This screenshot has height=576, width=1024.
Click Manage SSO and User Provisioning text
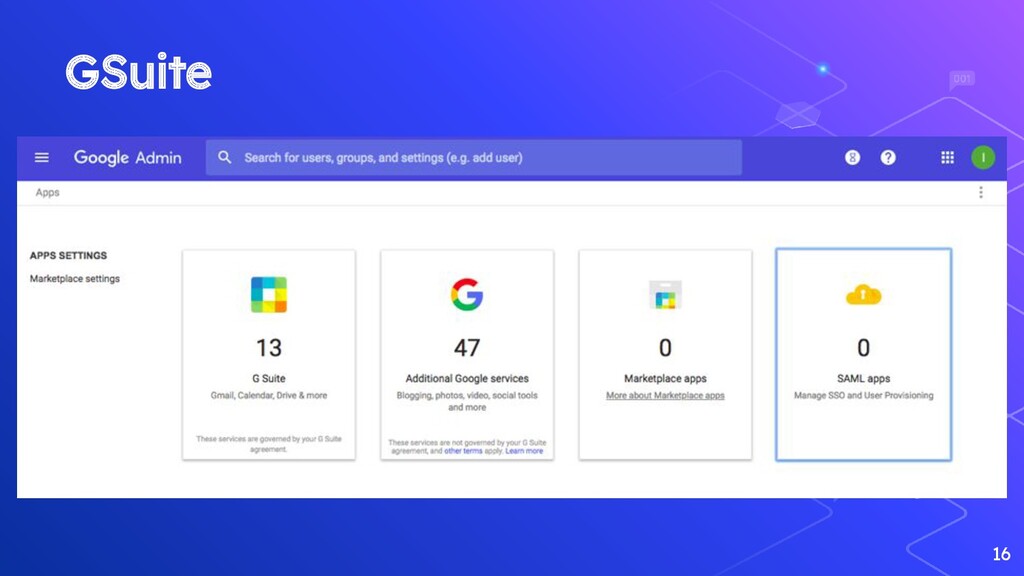(863, 396)
